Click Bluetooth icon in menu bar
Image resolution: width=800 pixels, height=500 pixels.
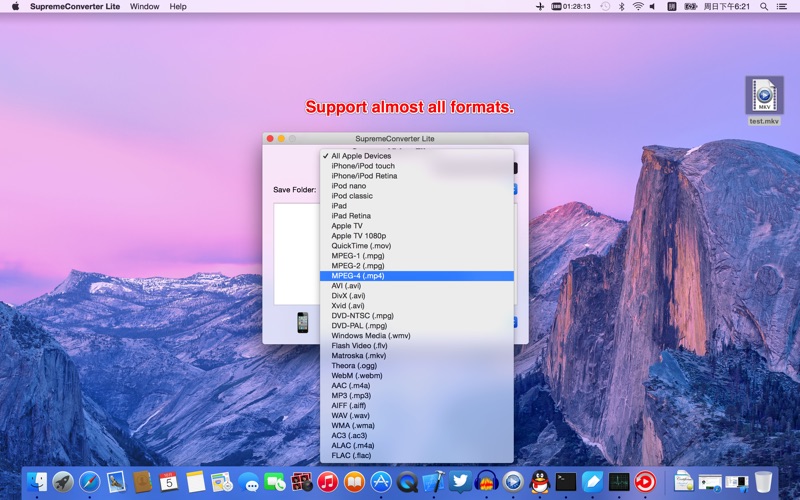[x=621, y=7]
